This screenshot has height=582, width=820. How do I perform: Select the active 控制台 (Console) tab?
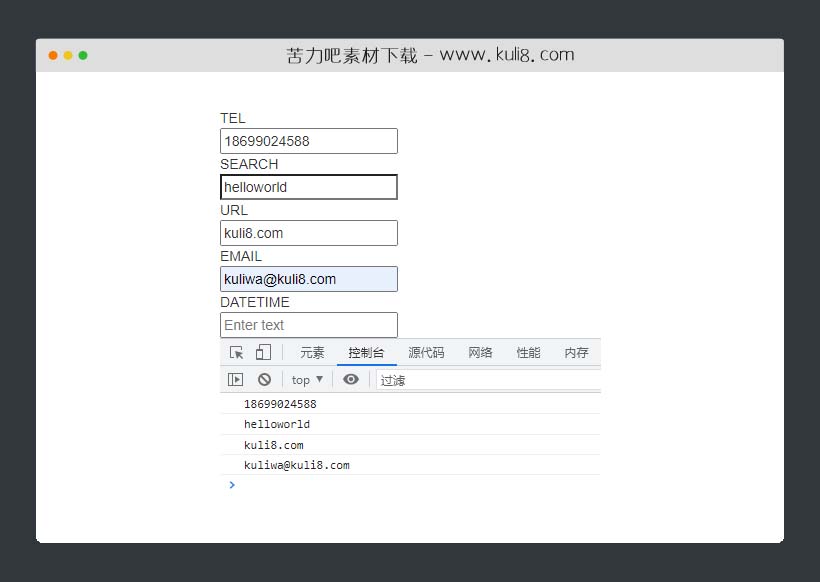point(367,352)
